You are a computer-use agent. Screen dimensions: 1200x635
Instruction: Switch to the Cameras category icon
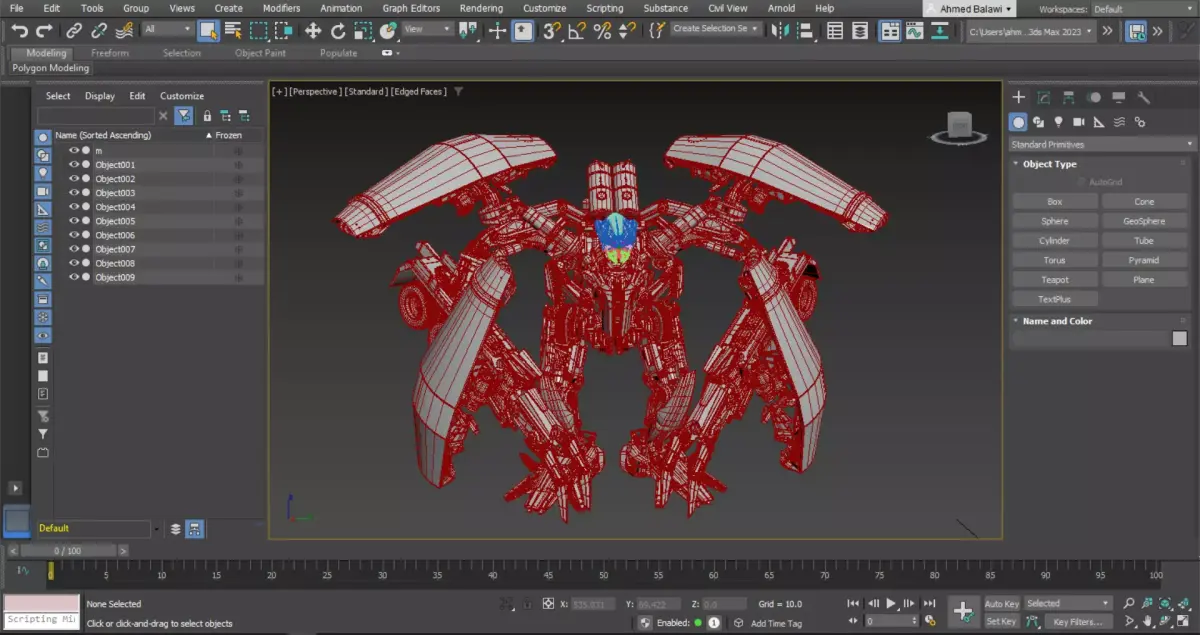point(1078,122)
